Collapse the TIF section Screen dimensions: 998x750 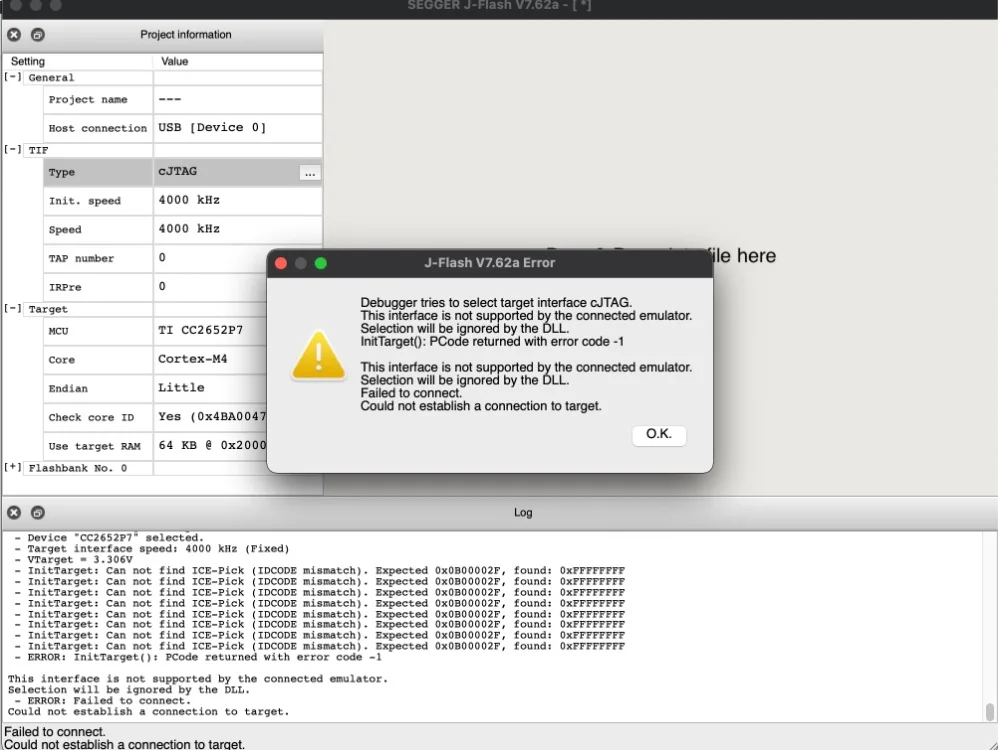12,150
